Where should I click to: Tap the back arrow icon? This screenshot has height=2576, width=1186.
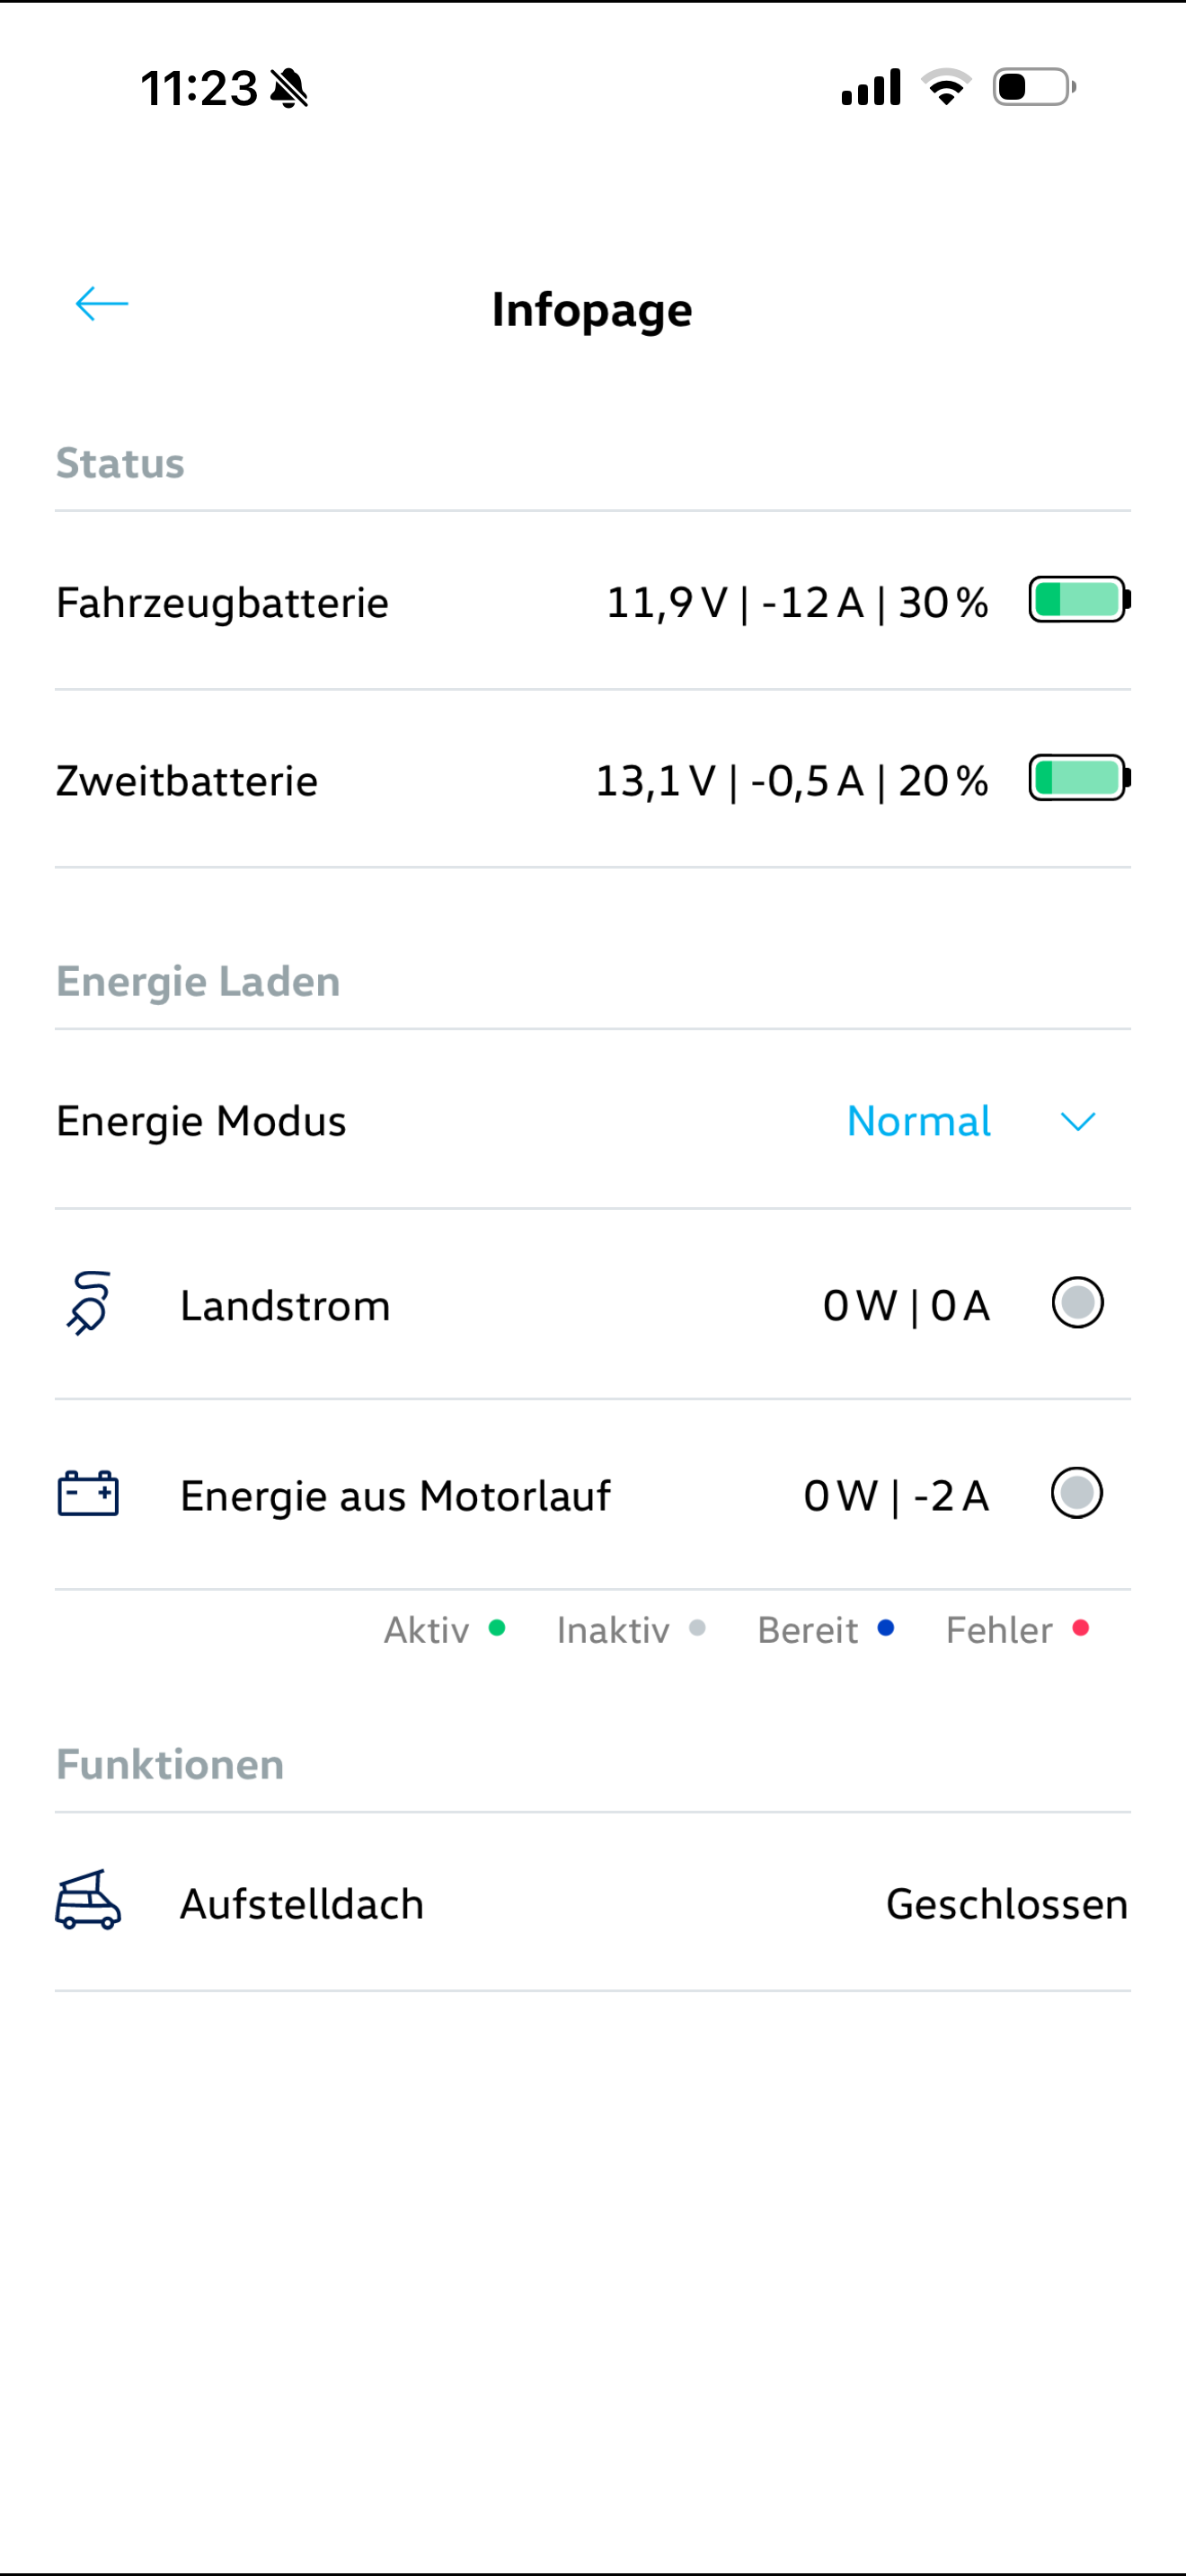pyautogui.click(x=102, y=304)
